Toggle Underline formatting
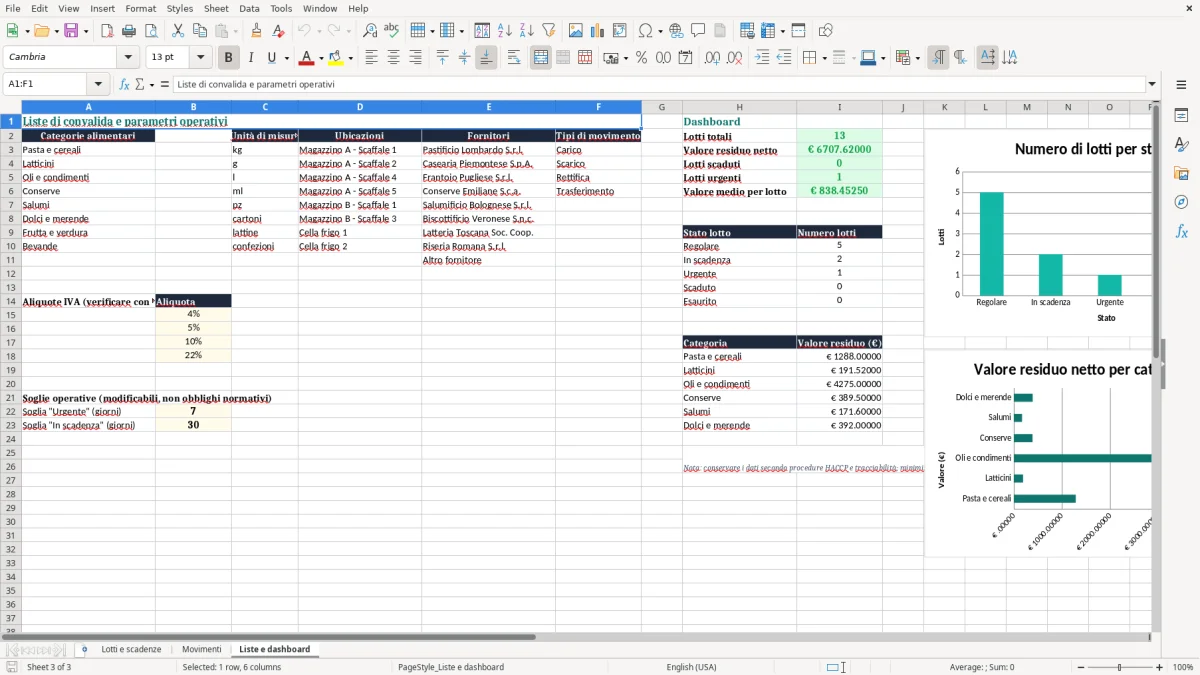This screenshot has height=675, width=1200. 271,58
